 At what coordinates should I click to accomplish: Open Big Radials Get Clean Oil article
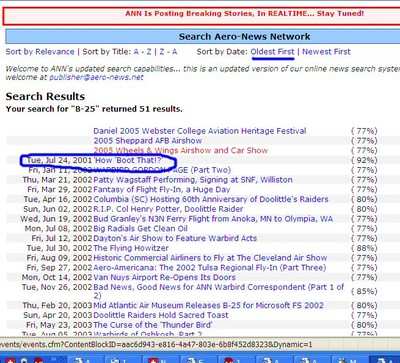pyautogui.click(x=141, y=229)
